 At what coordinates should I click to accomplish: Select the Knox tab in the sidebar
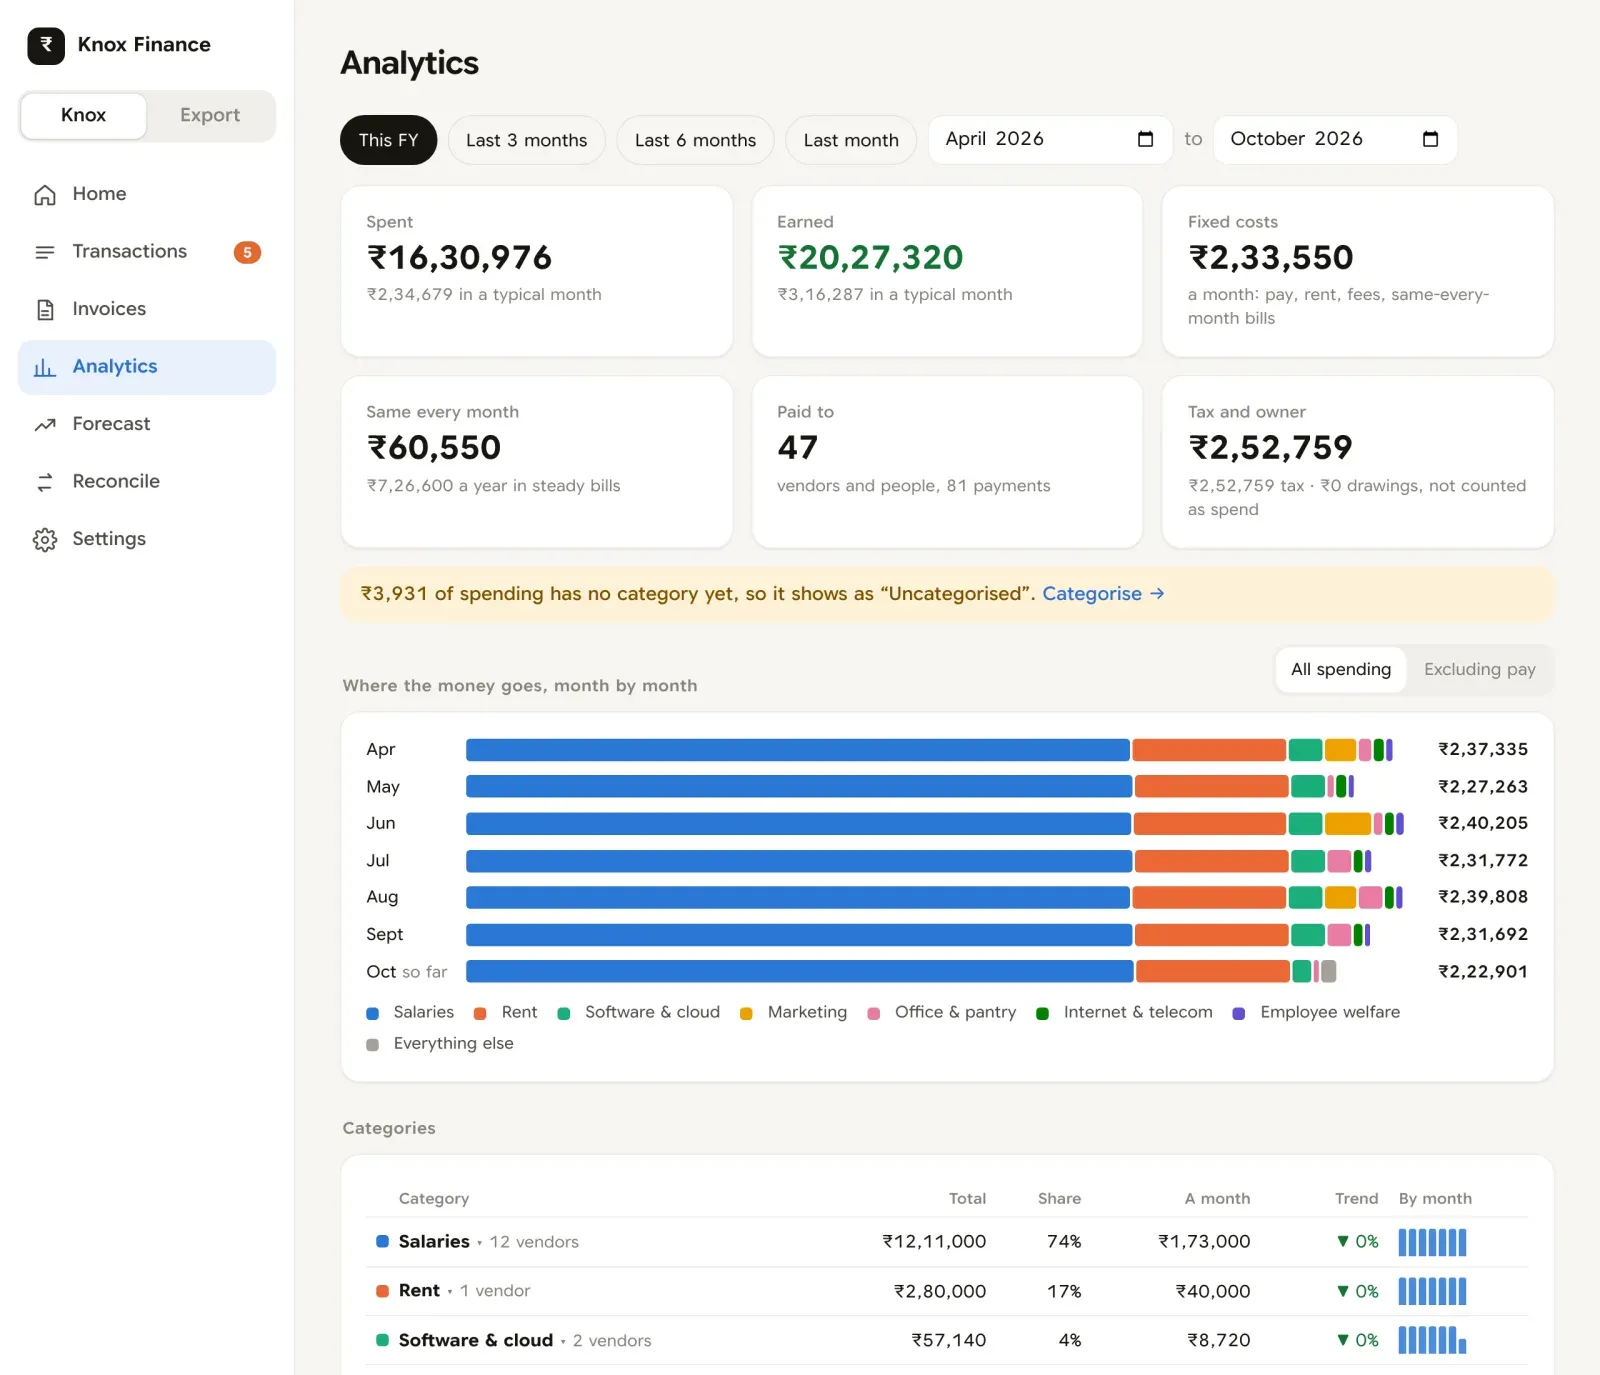83,115
